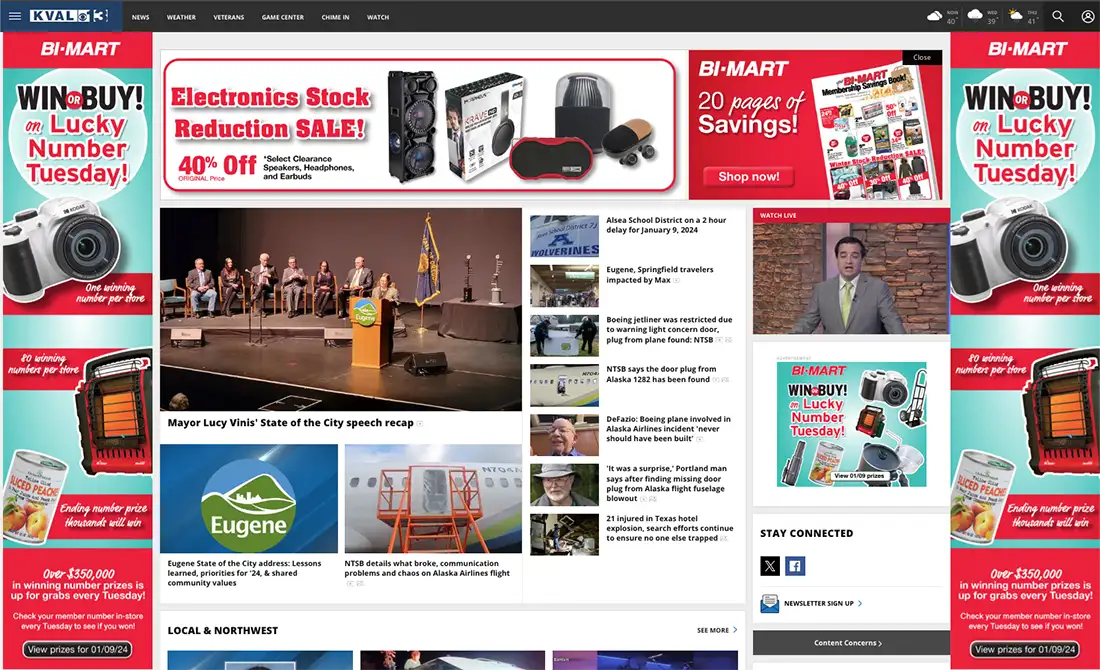Click the DeFazio portrait thumbnail
This screenshot has height=670, width=1100.
click(564, 435)
